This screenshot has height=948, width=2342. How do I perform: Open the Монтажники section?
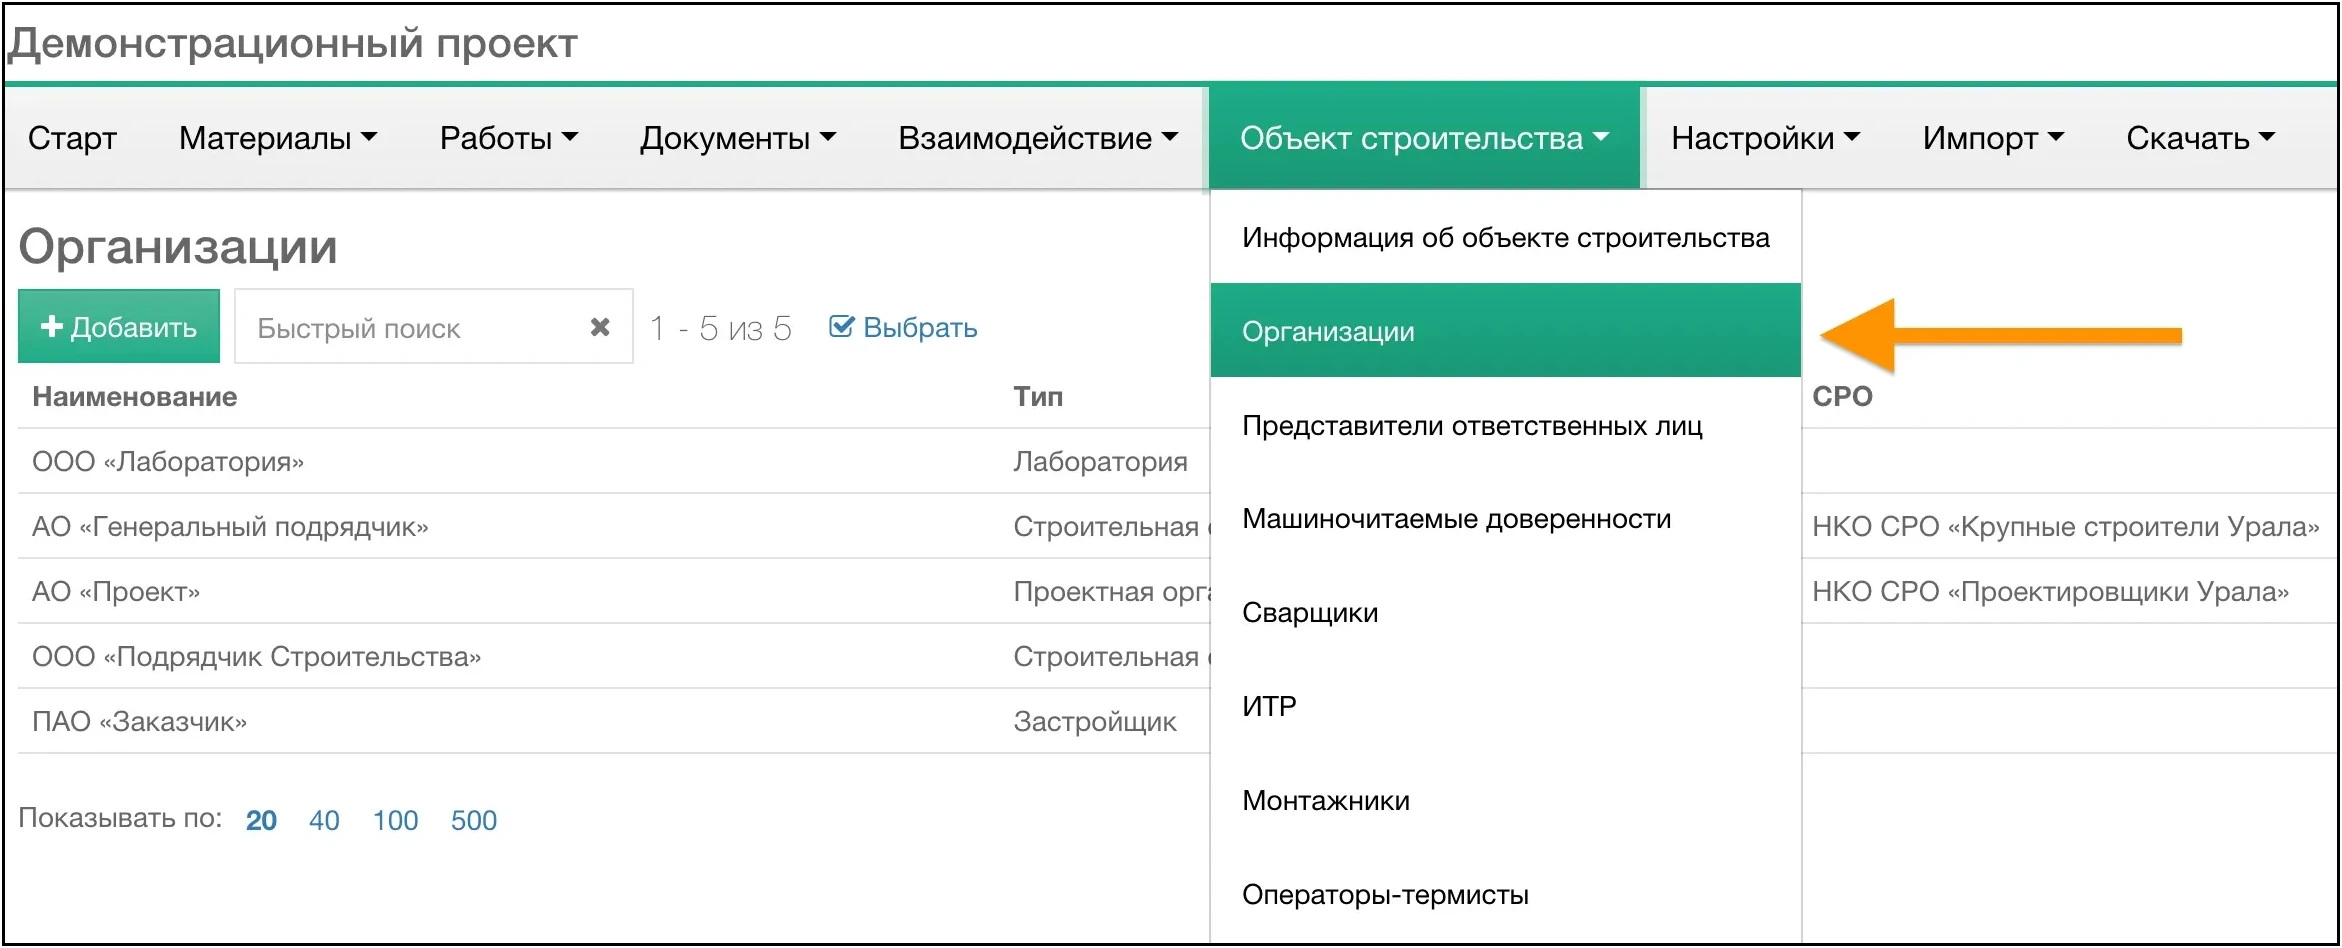pos(1325,800)
